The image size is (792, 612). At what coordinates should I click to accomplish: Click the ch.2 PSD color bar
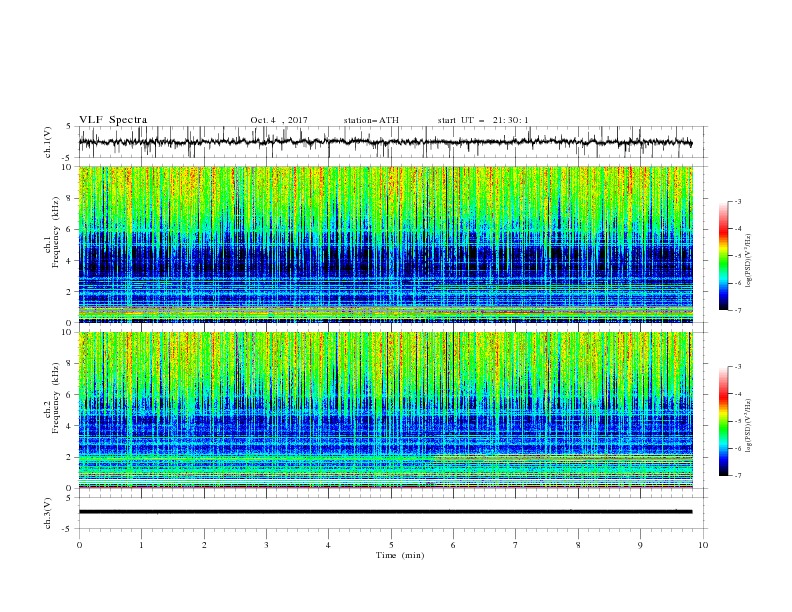pyautogui.click(x=723, y=421)
